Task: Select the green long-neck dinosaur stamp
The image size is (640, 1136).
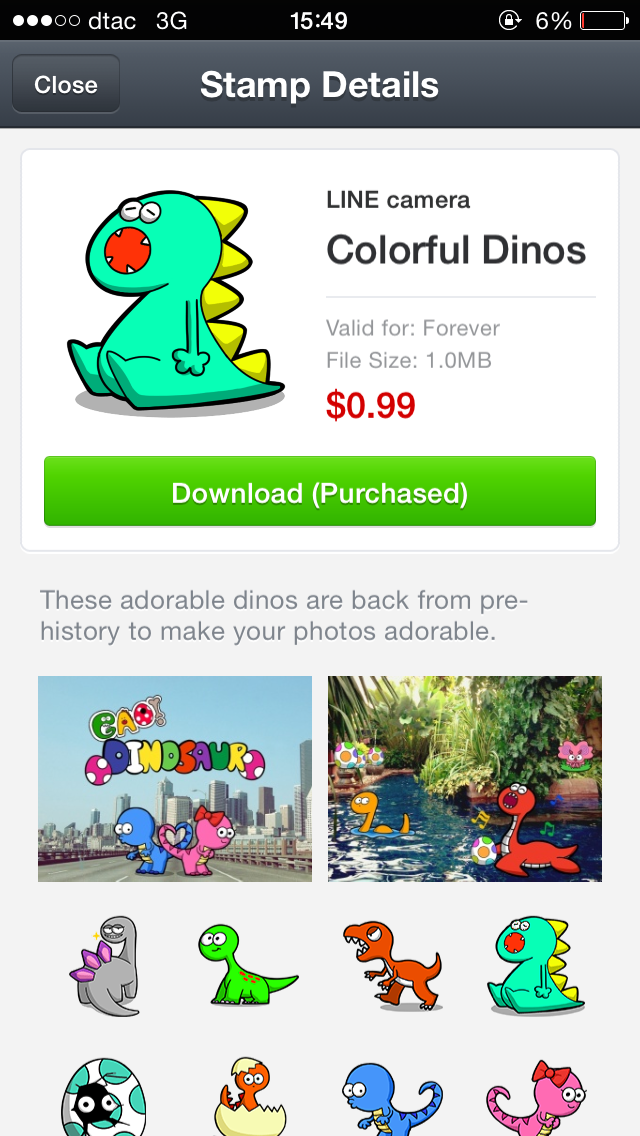Action: 247,964
